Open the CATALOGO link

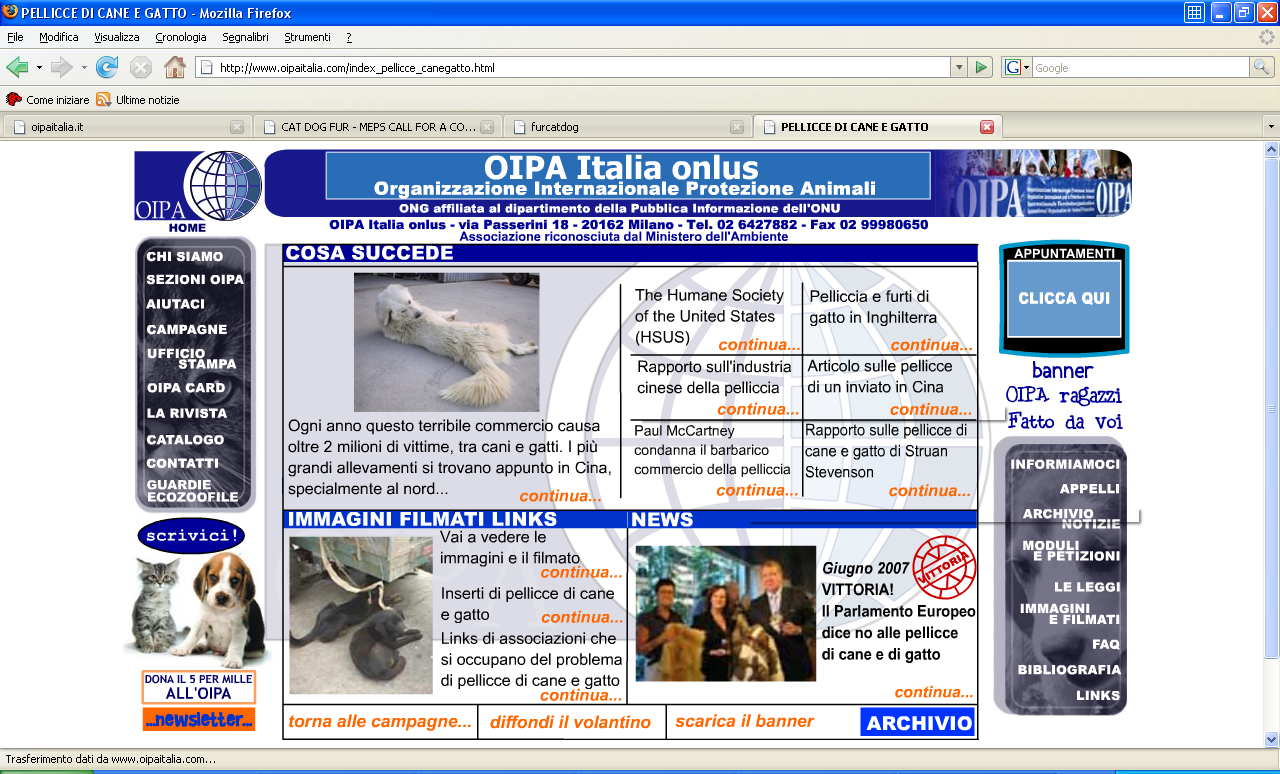[185, 440]
